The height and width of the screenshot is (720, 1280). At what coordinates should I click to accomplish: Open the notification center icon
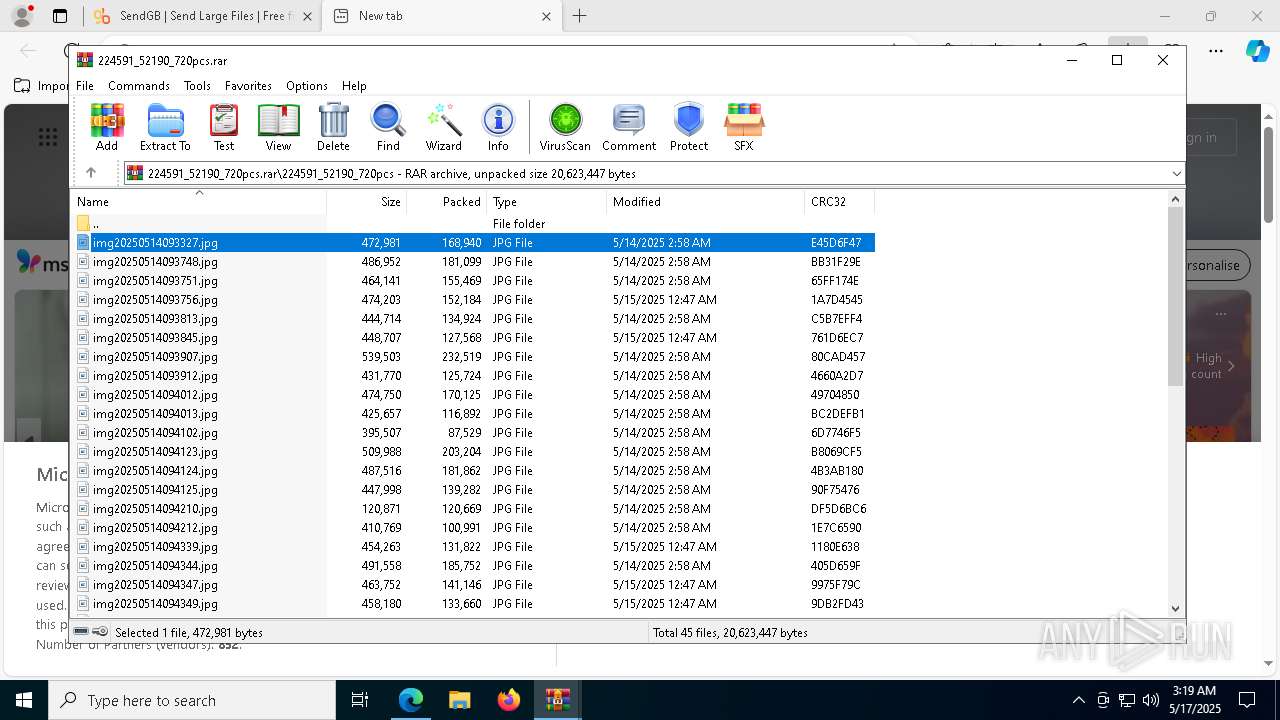click(x=1247, y=700)
